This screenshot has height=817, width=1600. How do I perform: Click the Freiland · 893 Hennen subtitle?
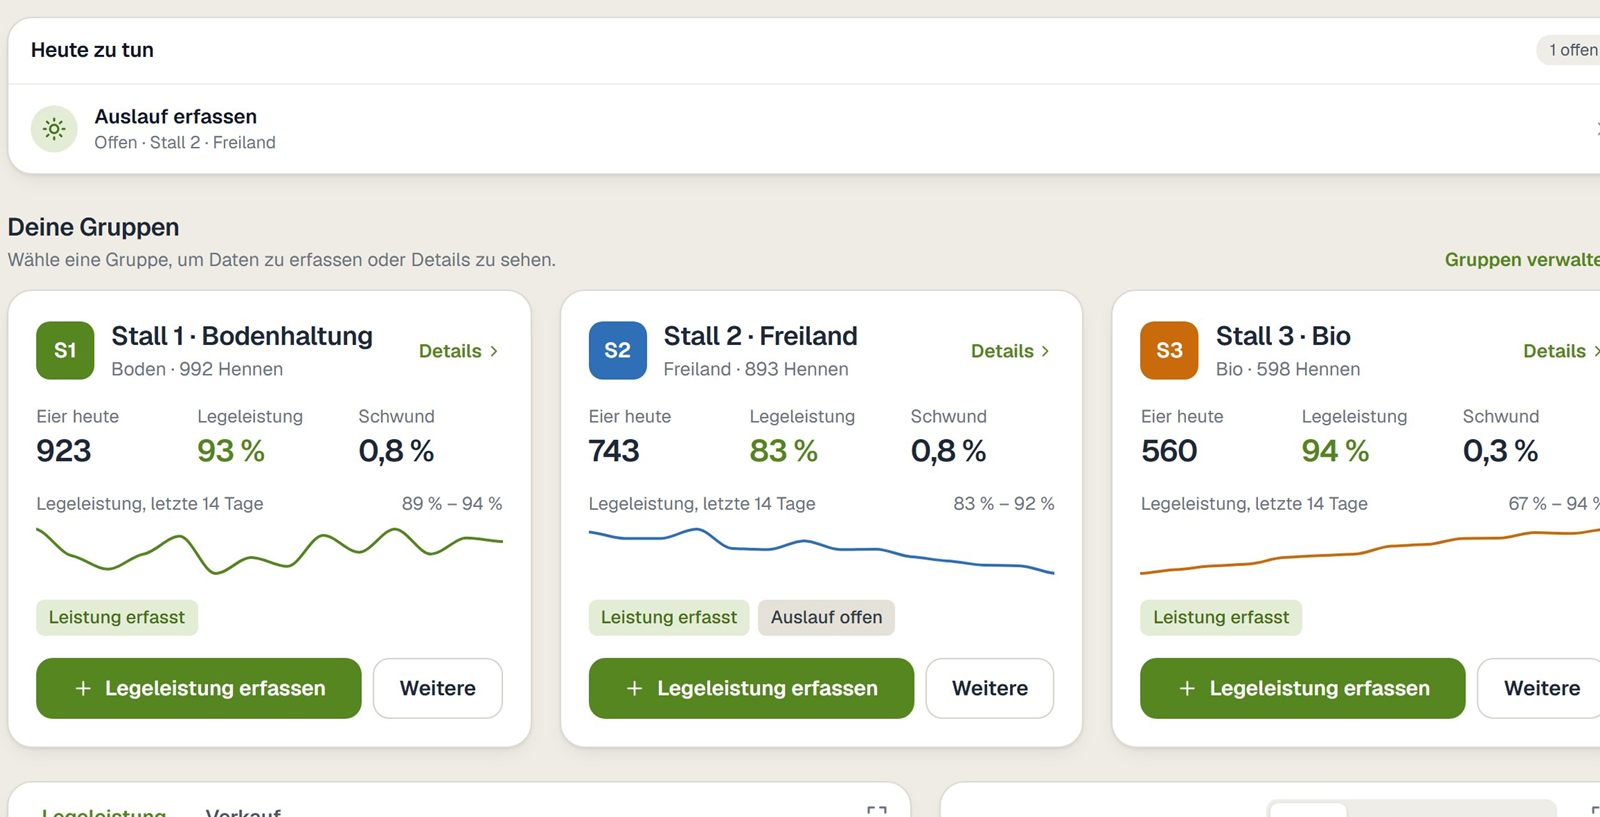coord(756,369)
